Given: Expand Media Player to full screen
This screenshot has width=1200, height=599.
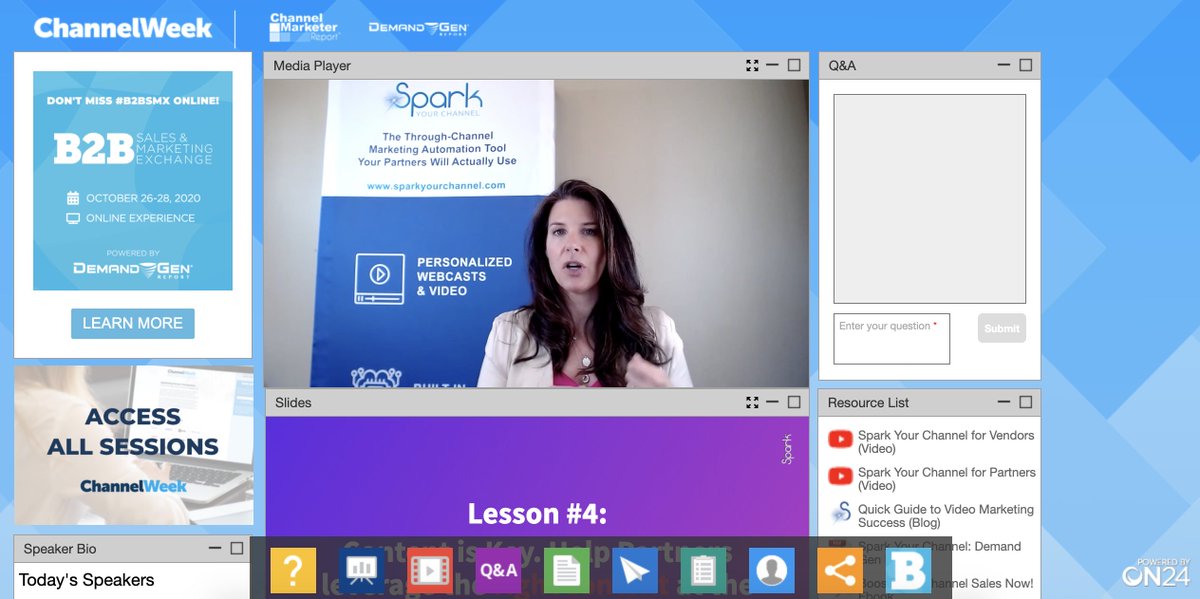Looking at the screenshot, I should (x=752, y=66).
